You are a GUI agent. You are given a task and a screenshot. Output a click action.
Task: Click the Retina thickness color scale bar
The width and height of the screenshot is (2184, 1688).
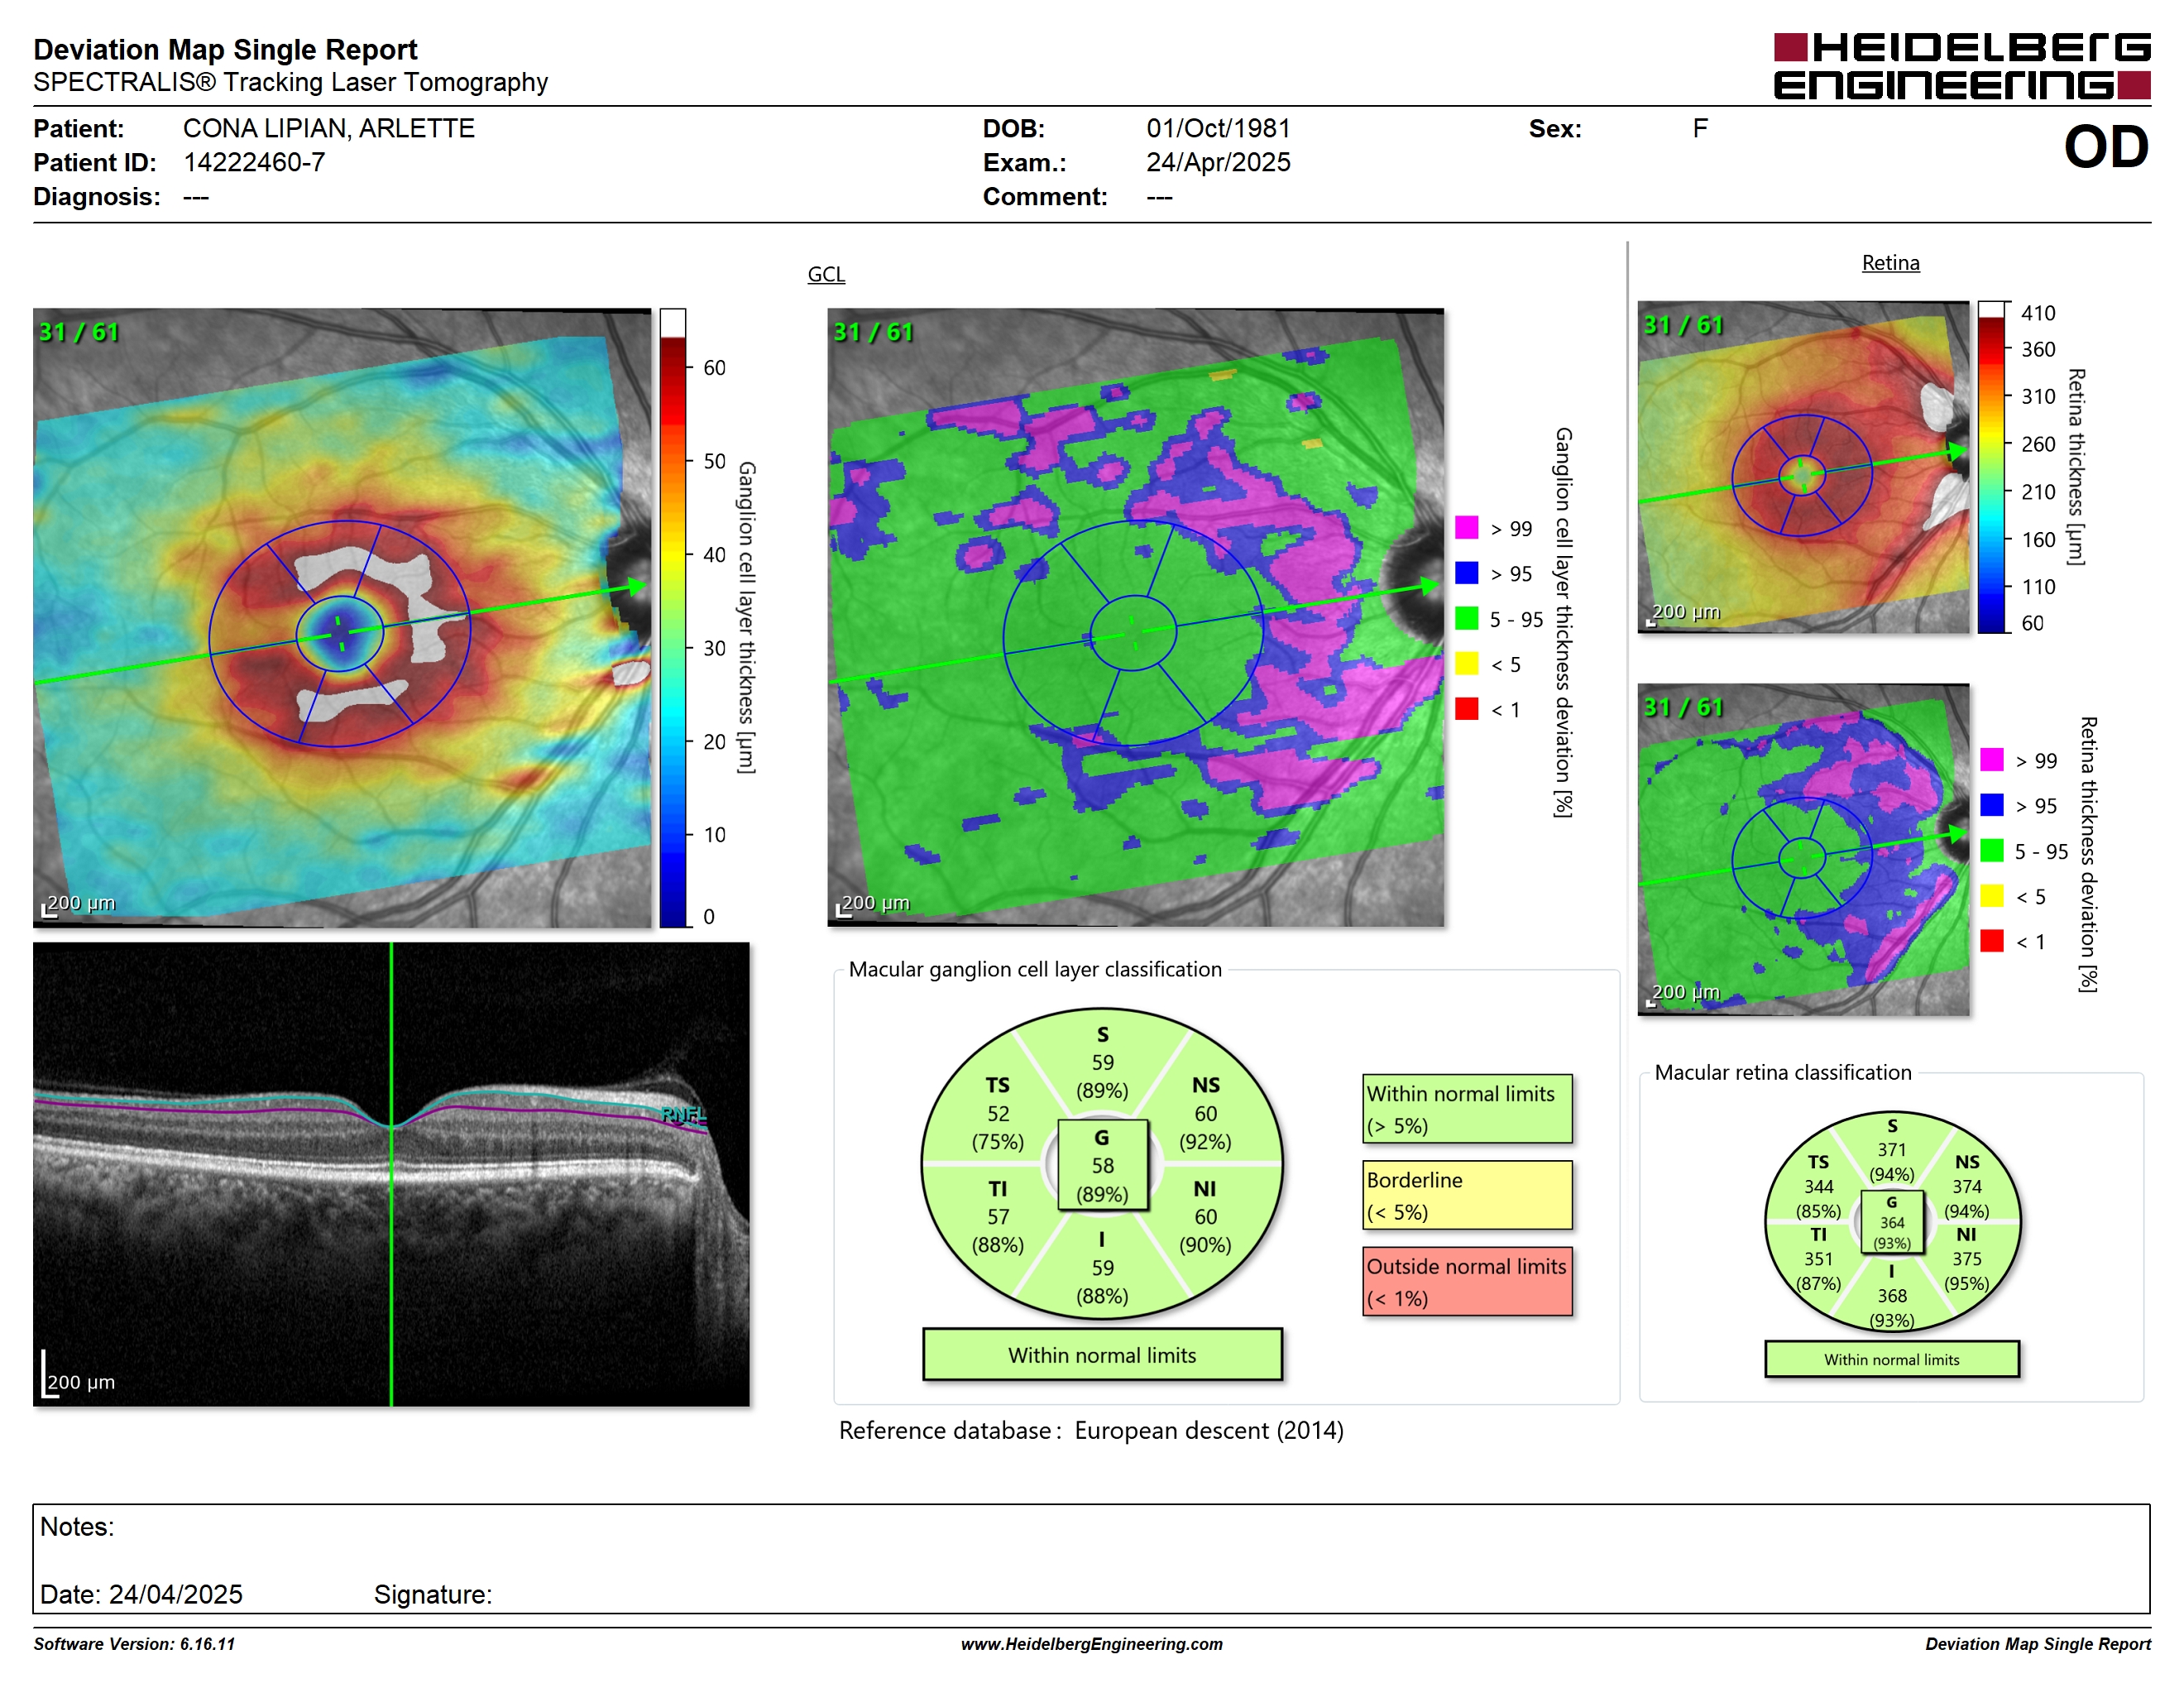point(1991,467)
